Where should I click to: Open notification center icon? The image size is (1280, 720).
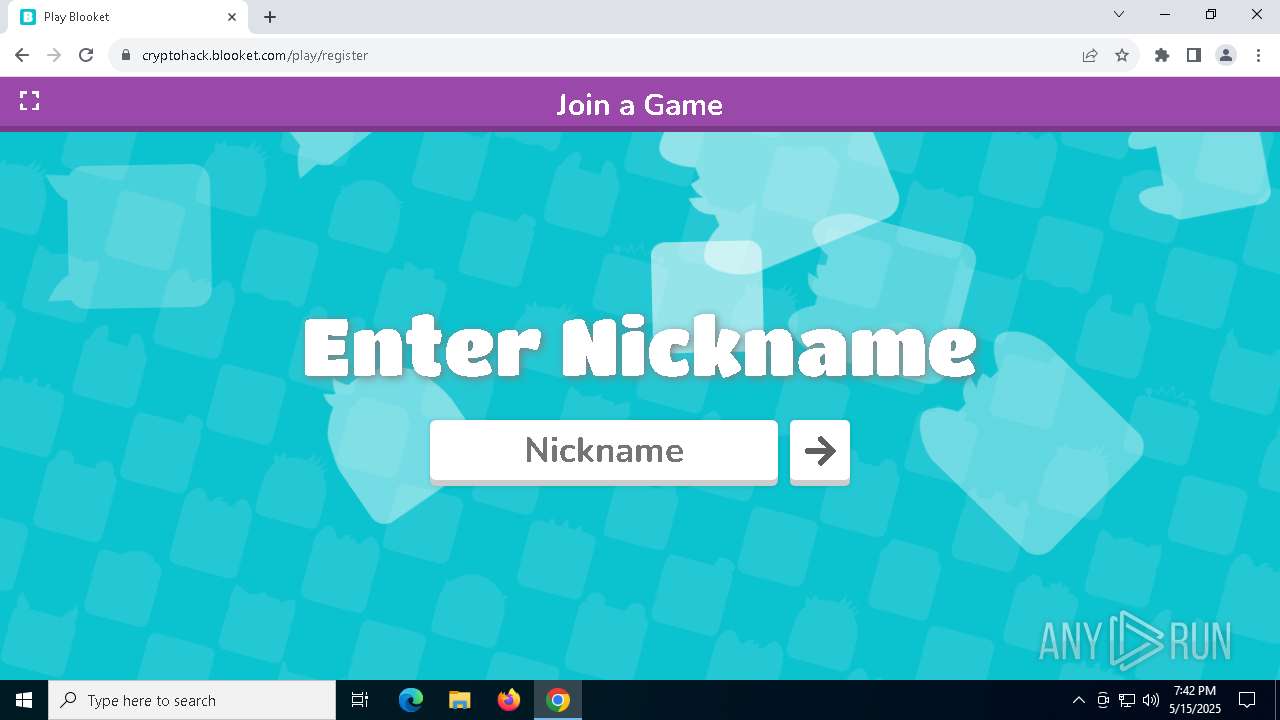tap(1247, 700)
